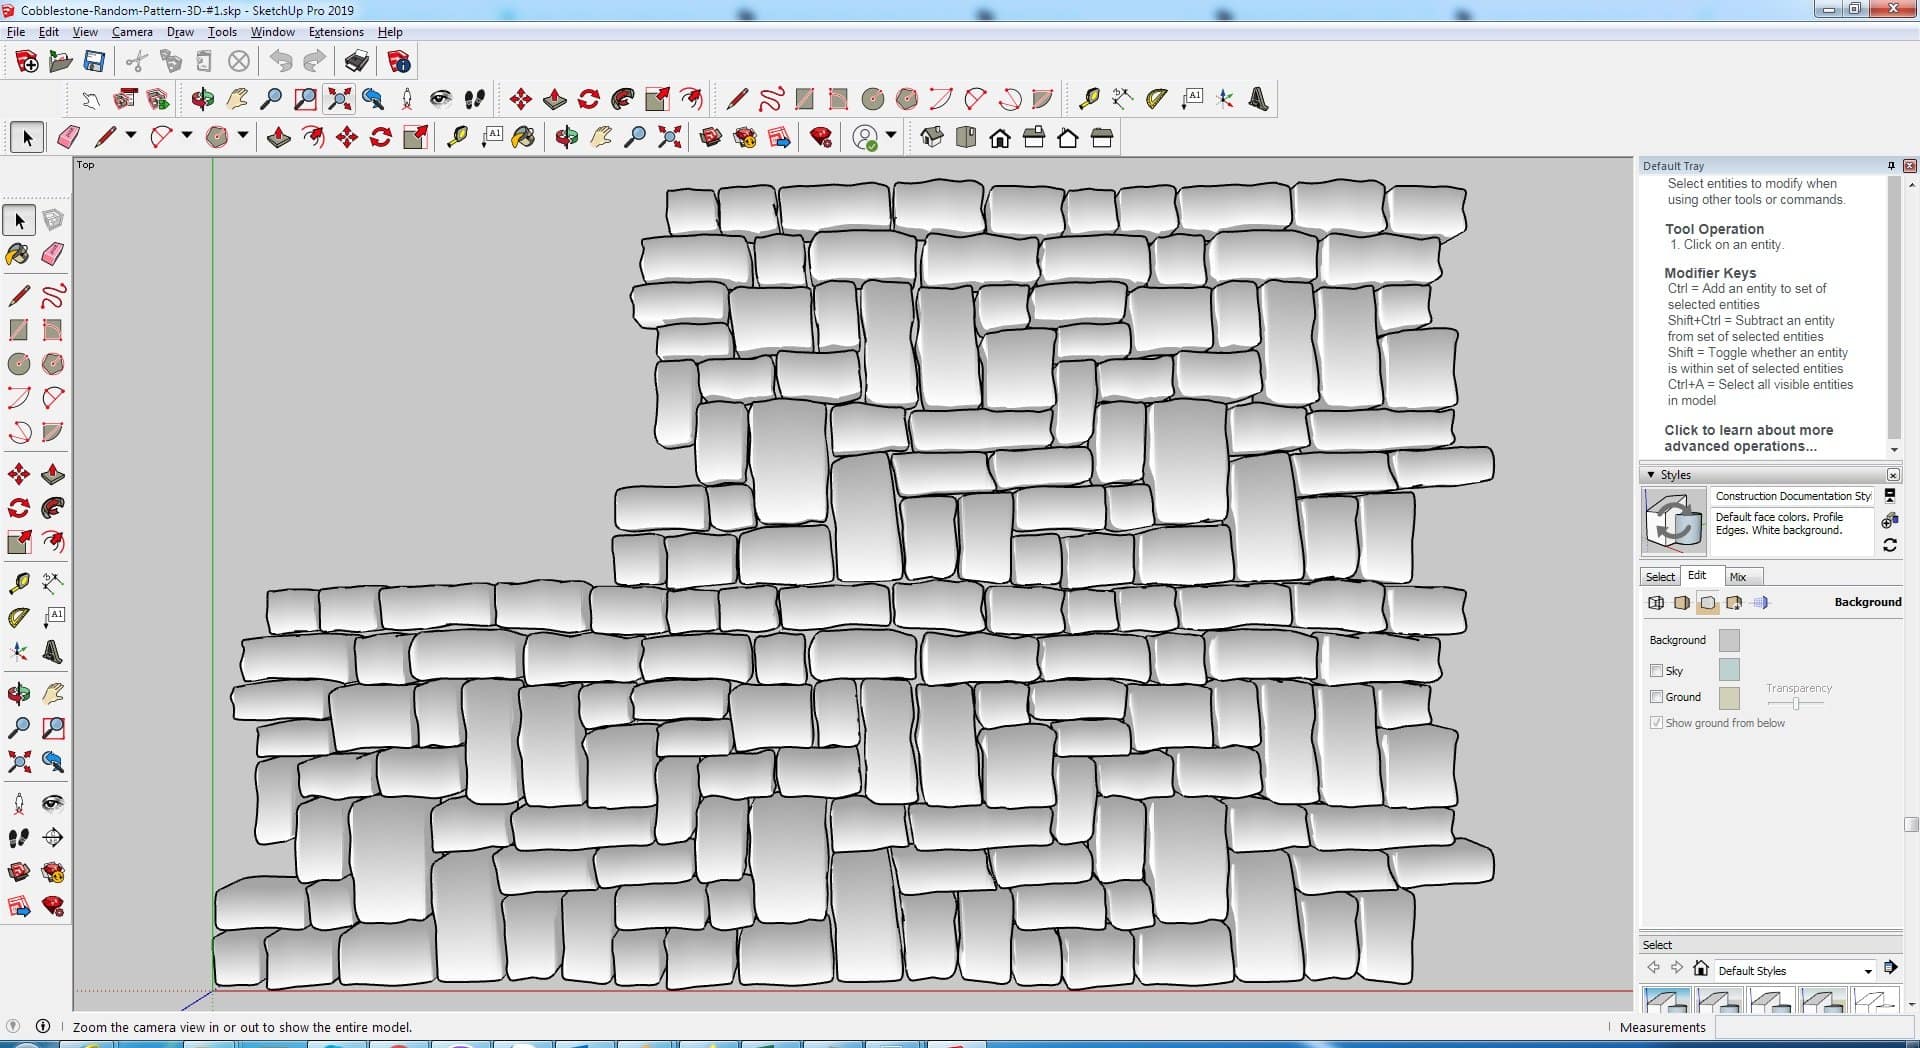The height and width of the screenshot is (1048, 1920).
Task: Click the Save file icon
Action: 94,62
